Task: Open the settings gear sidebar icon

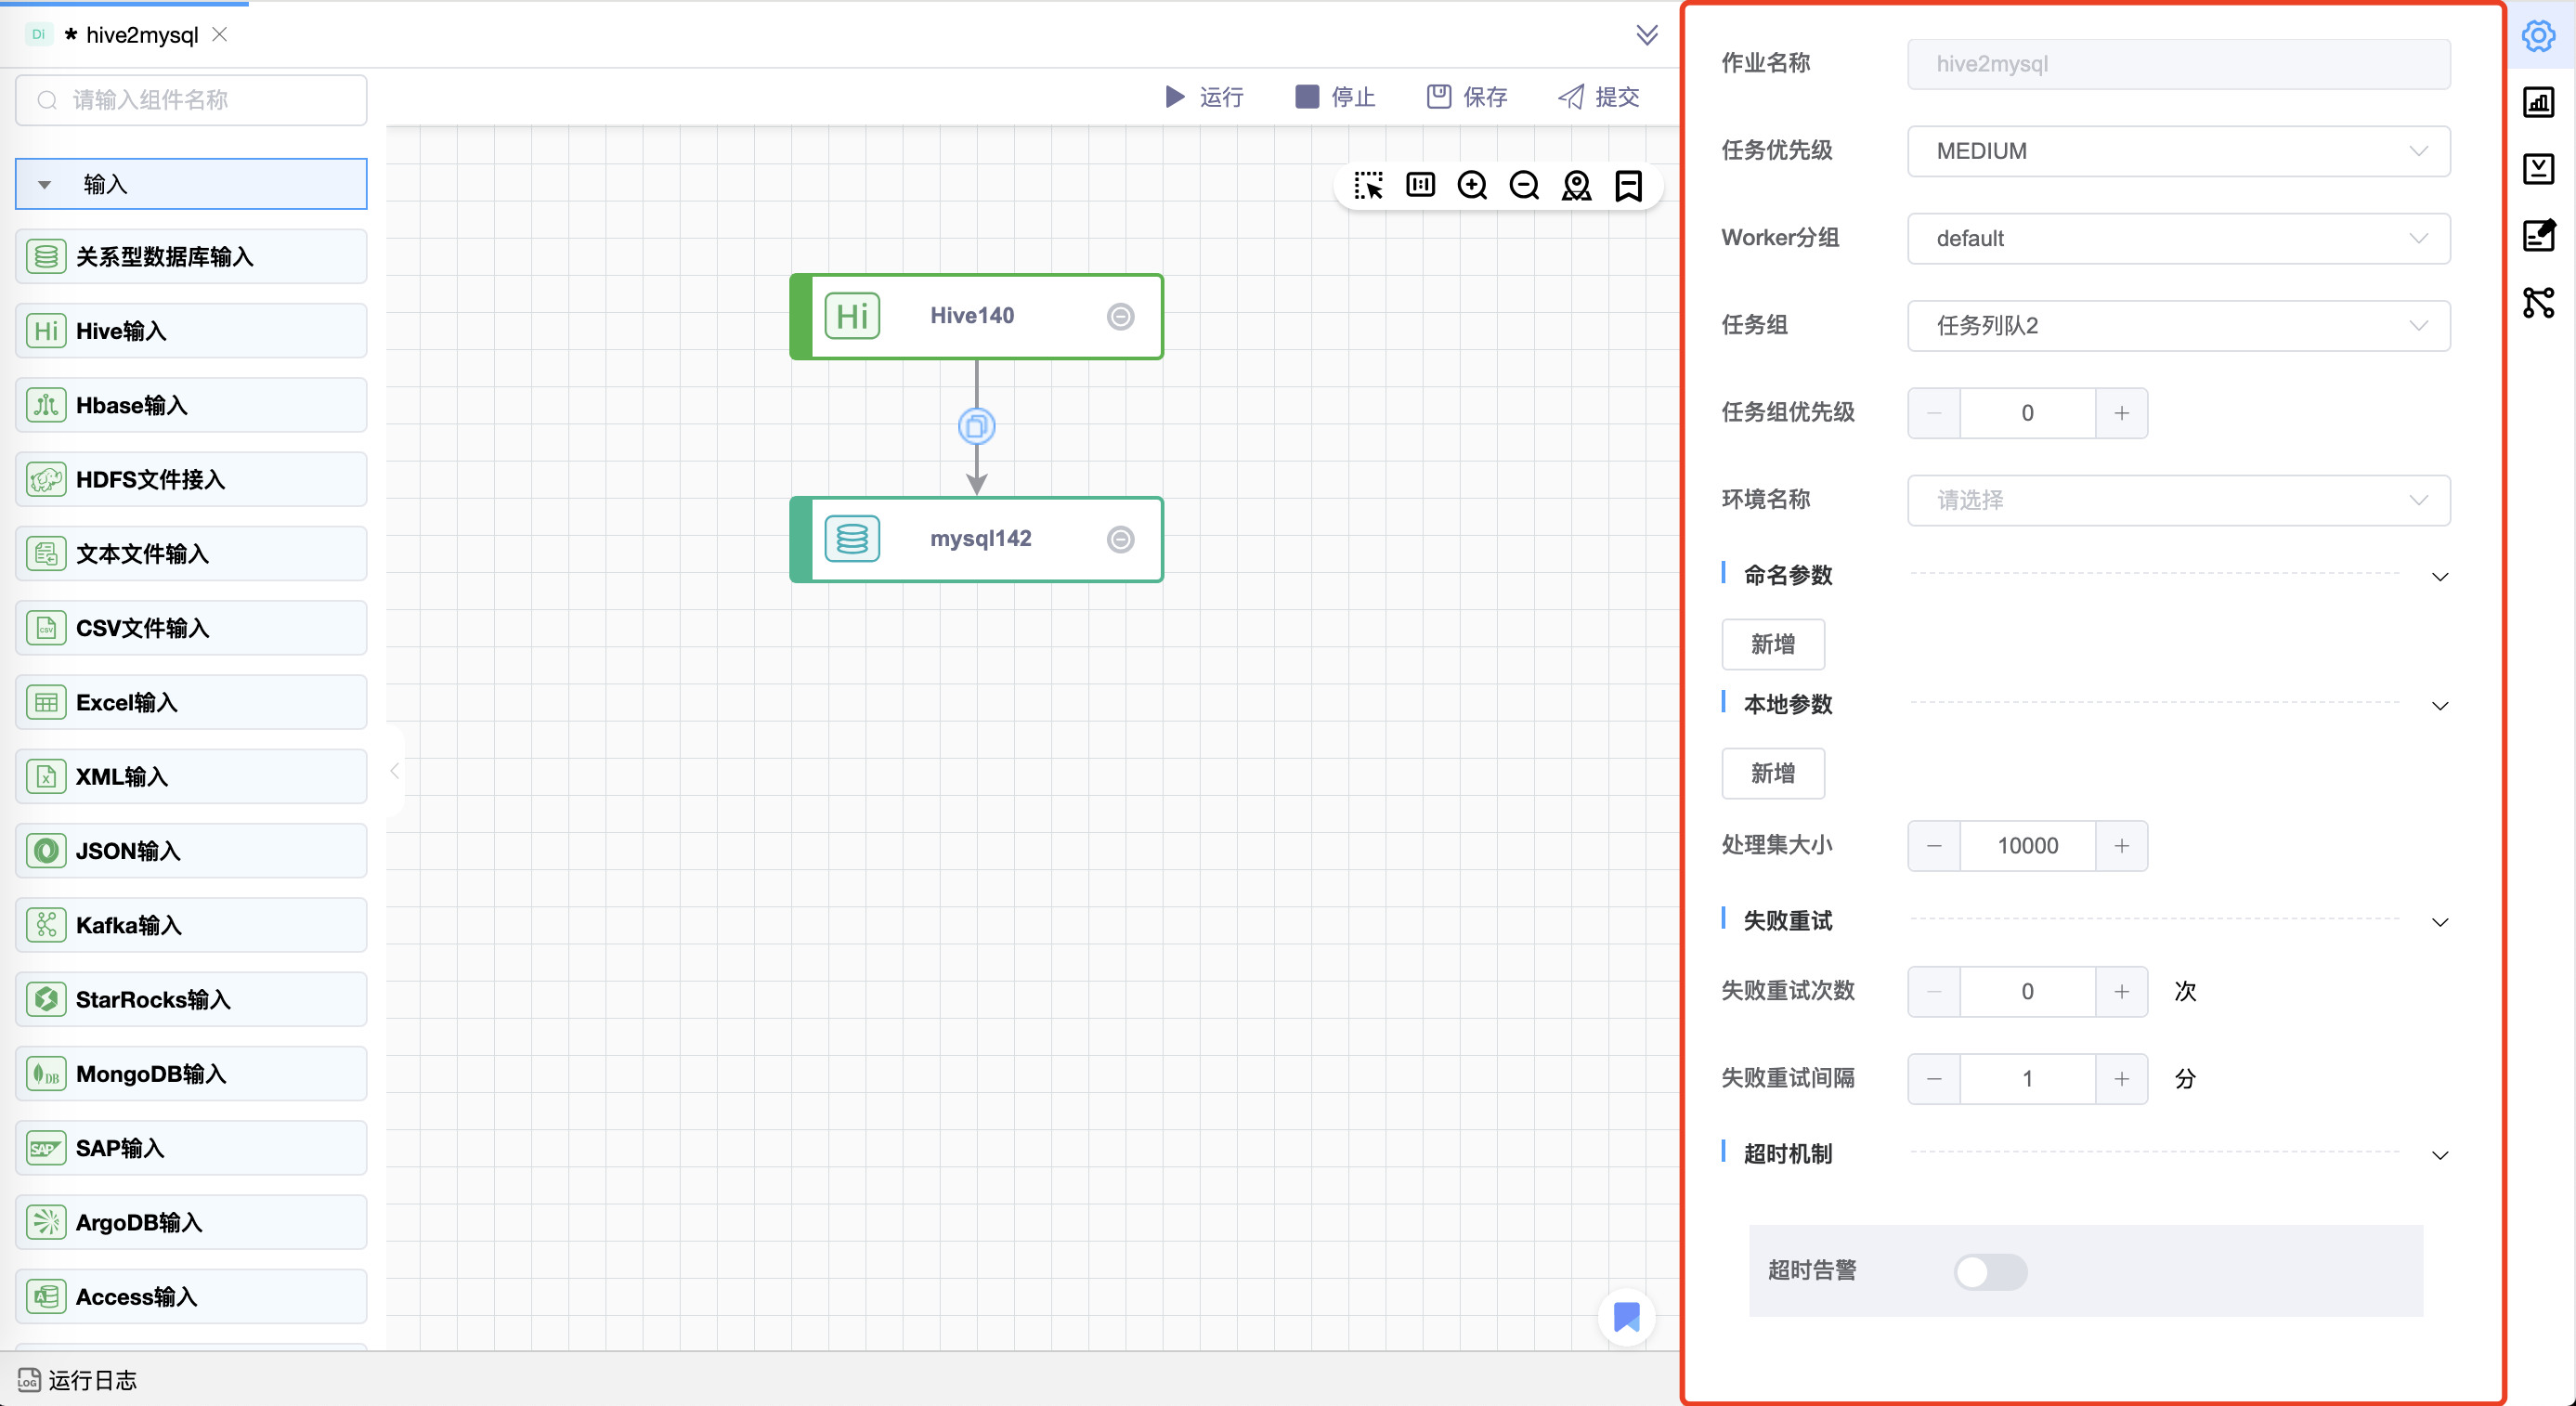Action: [2538, 36]
